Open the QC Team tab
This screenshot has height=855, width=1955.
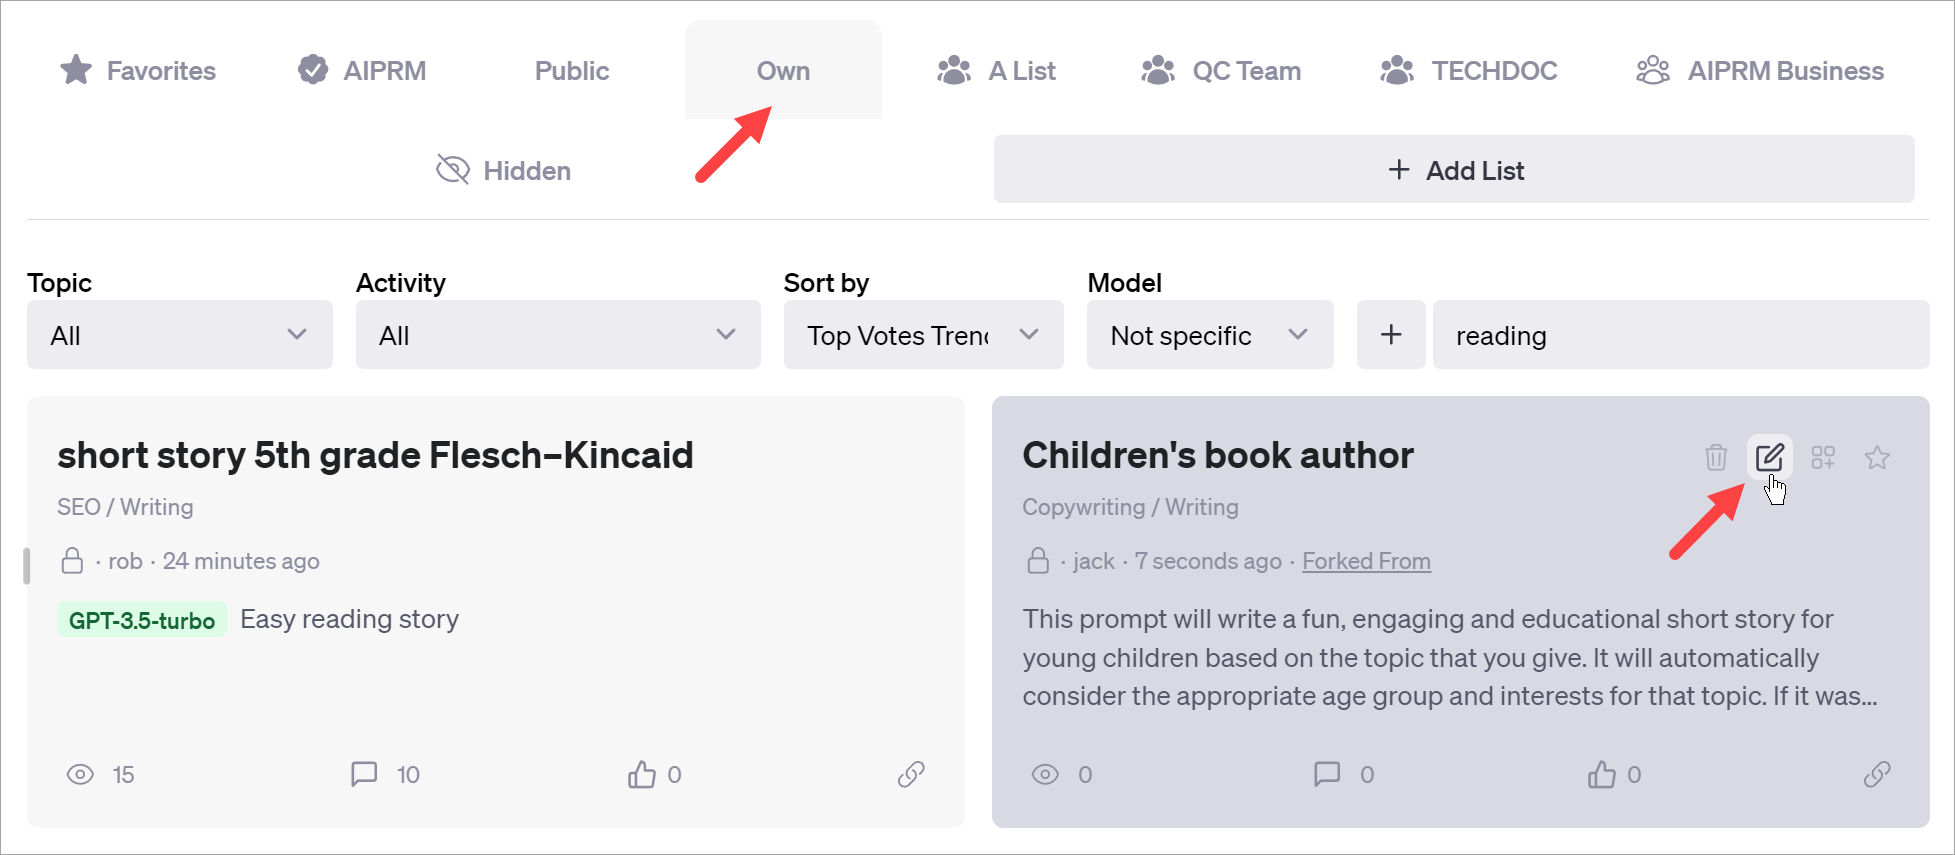tap(1221, 71)
